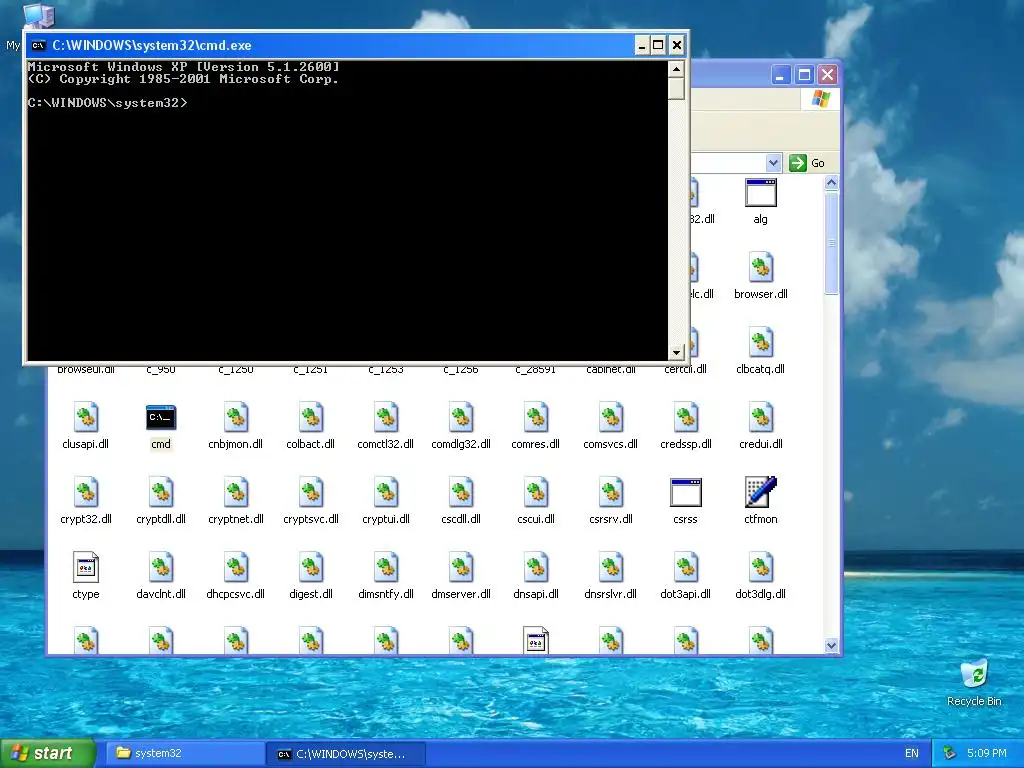Viewport: 1024px width, 768px height.
Task: Select the dnsrslvr.dll file icon
Action: pyautogui.click(x=611, y=568)
